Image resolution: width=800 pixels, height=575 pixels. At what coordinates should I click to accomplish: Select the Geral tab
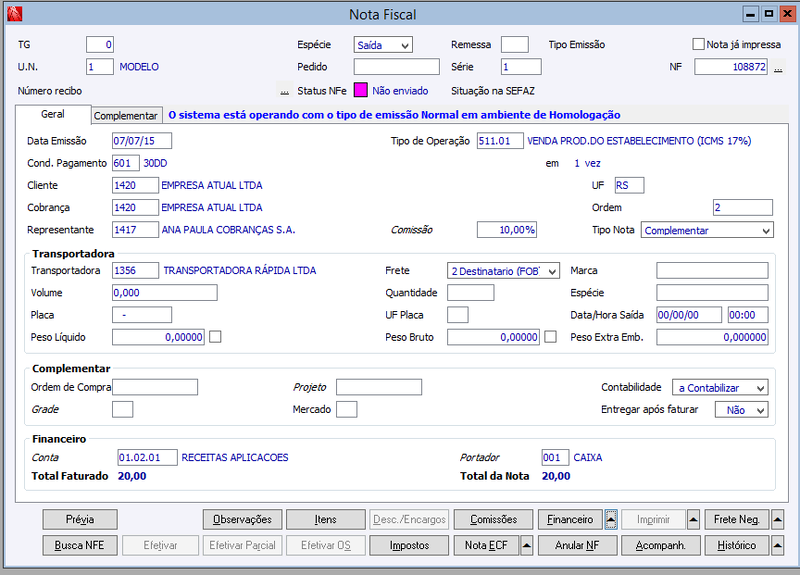pos(53,114)
